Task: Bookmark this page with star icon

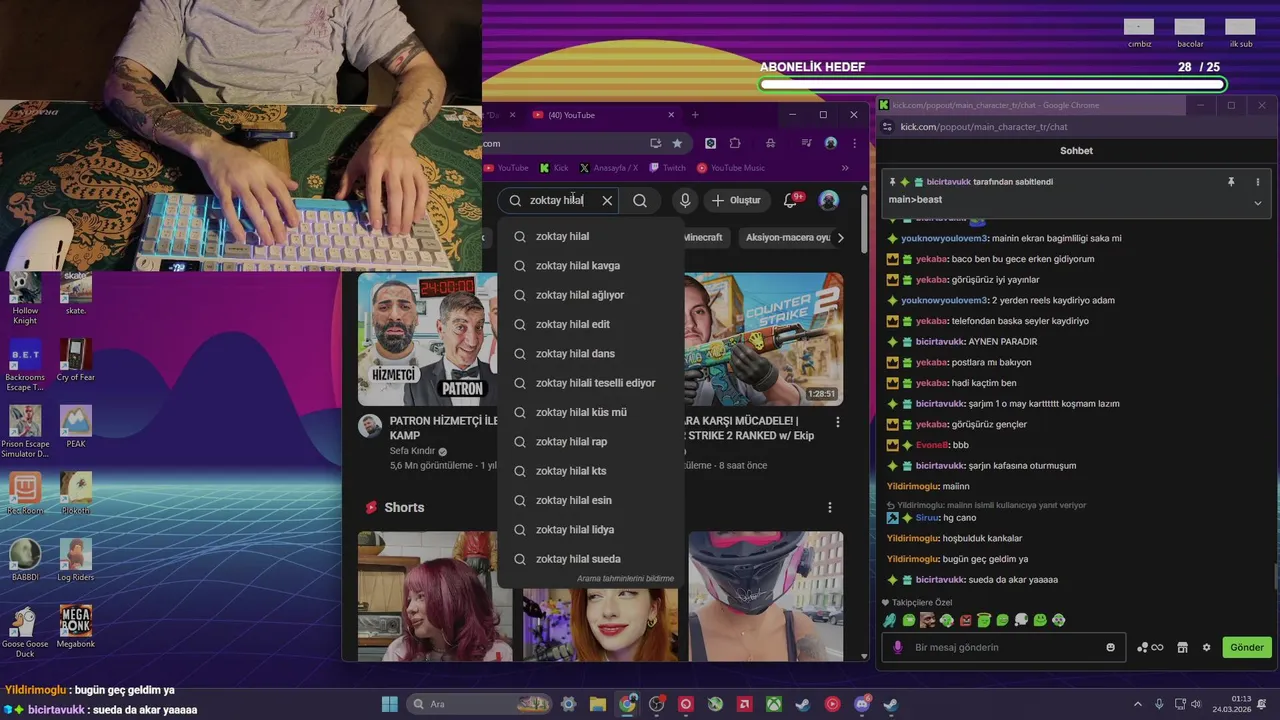Action: click(x=677, y=143)
